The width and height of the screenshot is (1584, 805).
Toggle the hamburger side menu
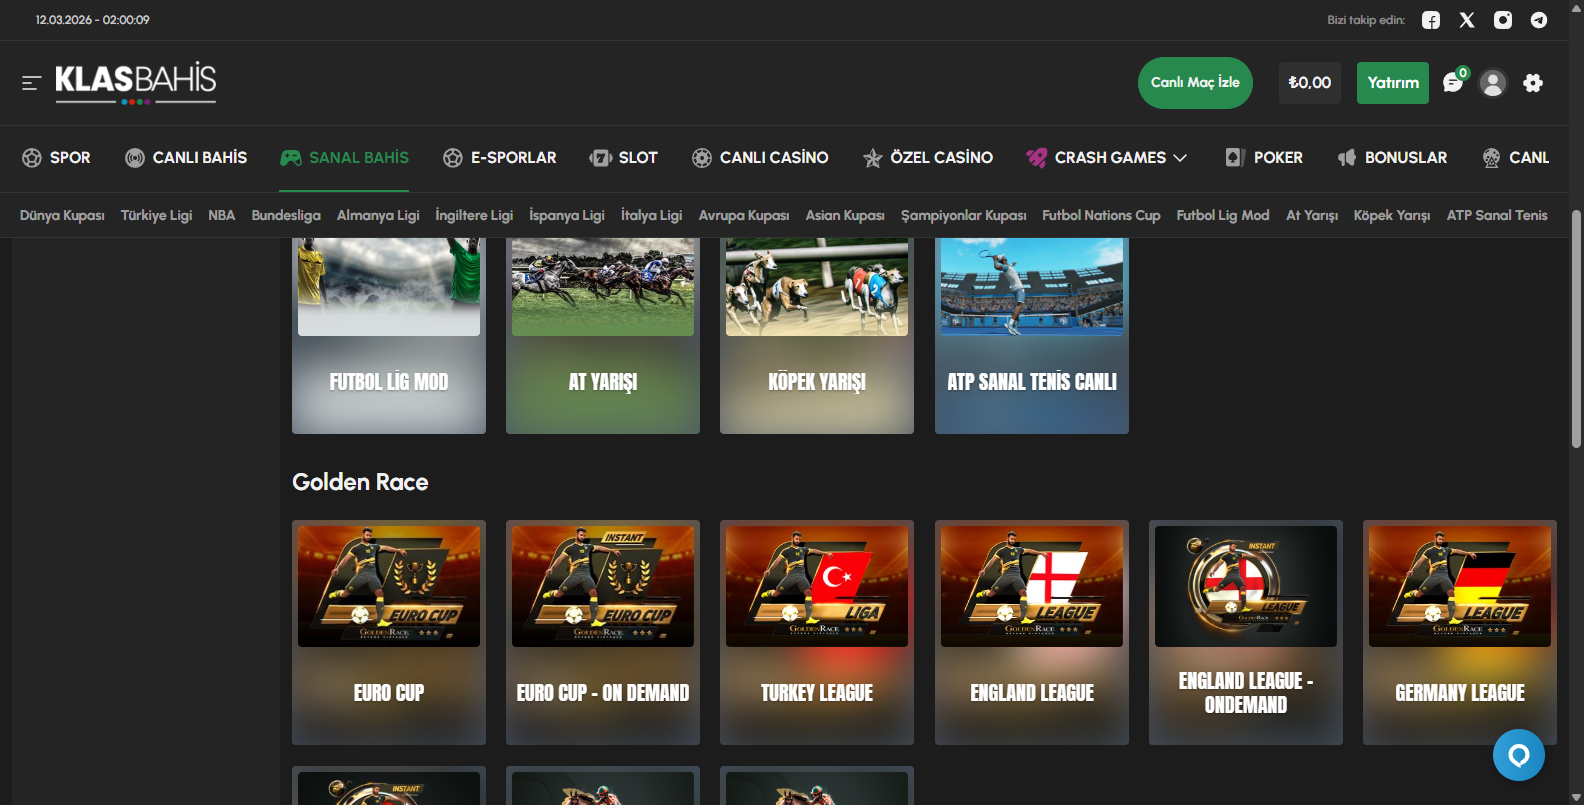[x=31, y=83]
